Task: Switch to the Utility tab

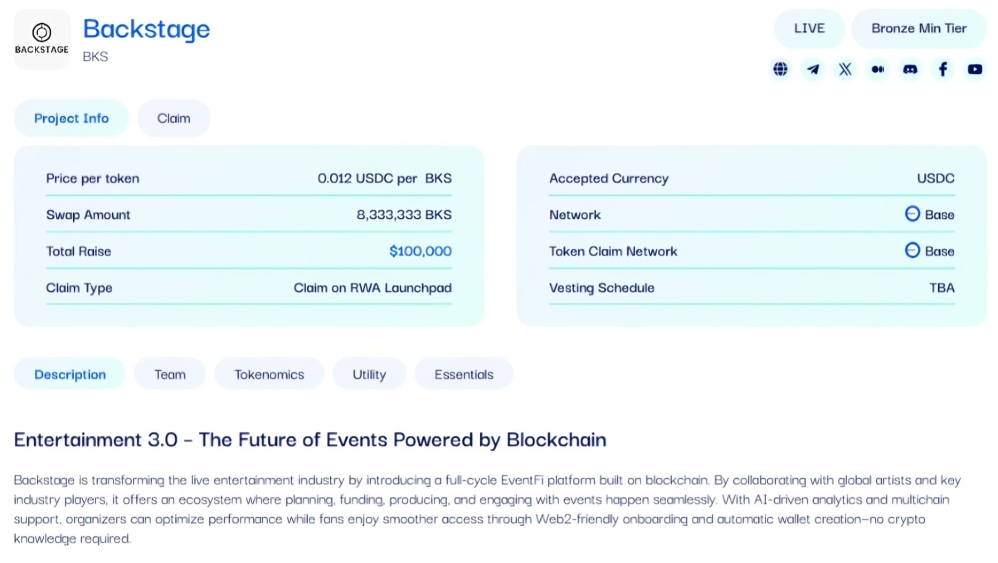Action: (369, 375)
